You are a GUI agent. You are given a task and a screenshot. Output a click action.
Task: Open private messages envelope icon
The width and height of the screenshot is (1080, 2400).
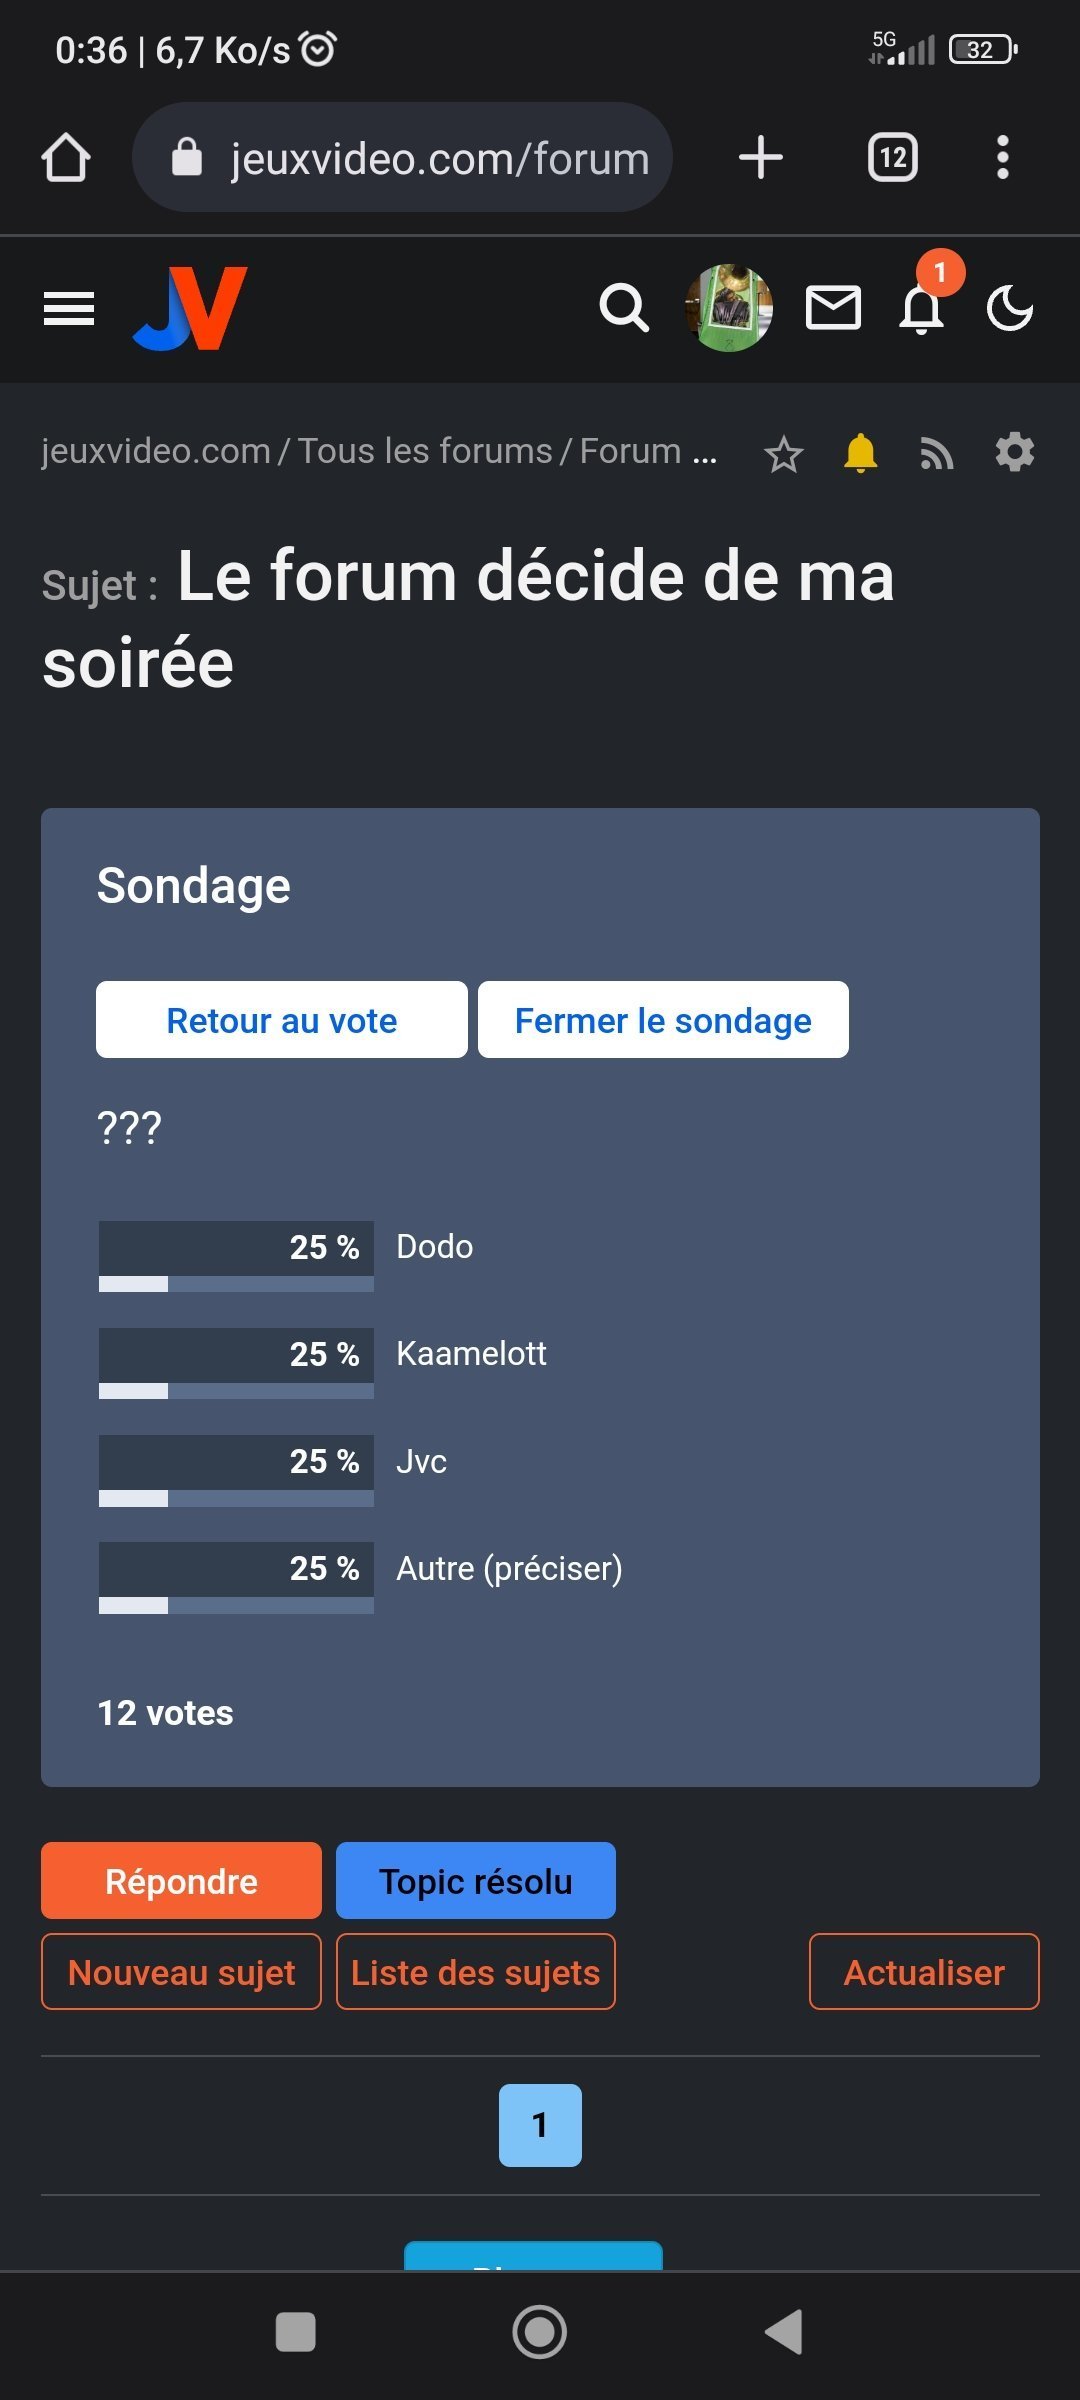click(833, 308)
